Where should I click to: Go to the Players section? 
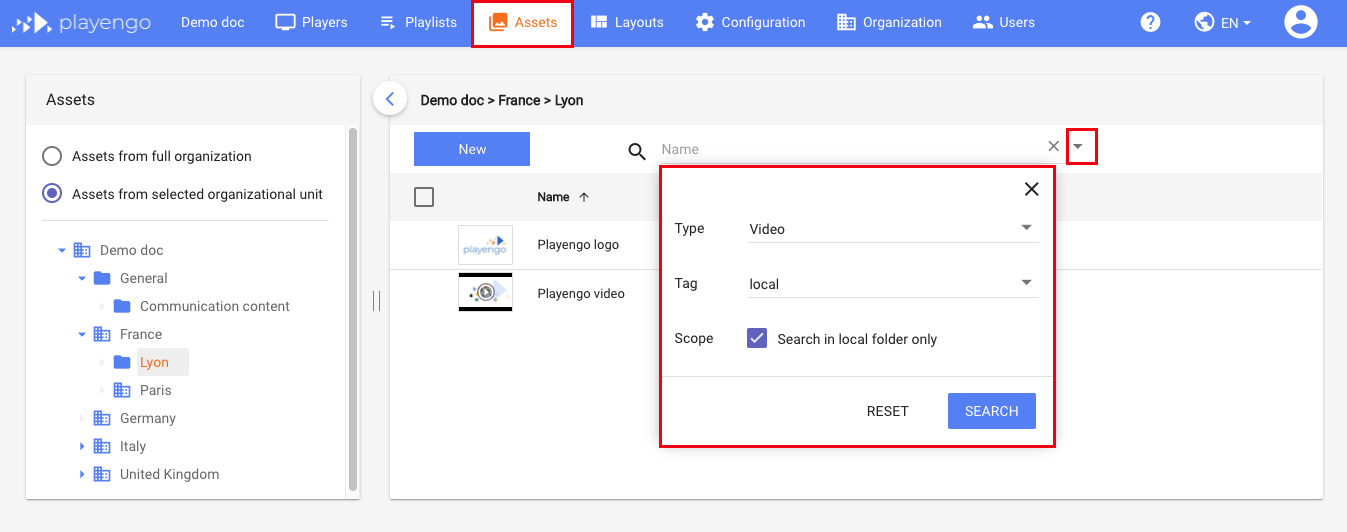click(311, 22)
